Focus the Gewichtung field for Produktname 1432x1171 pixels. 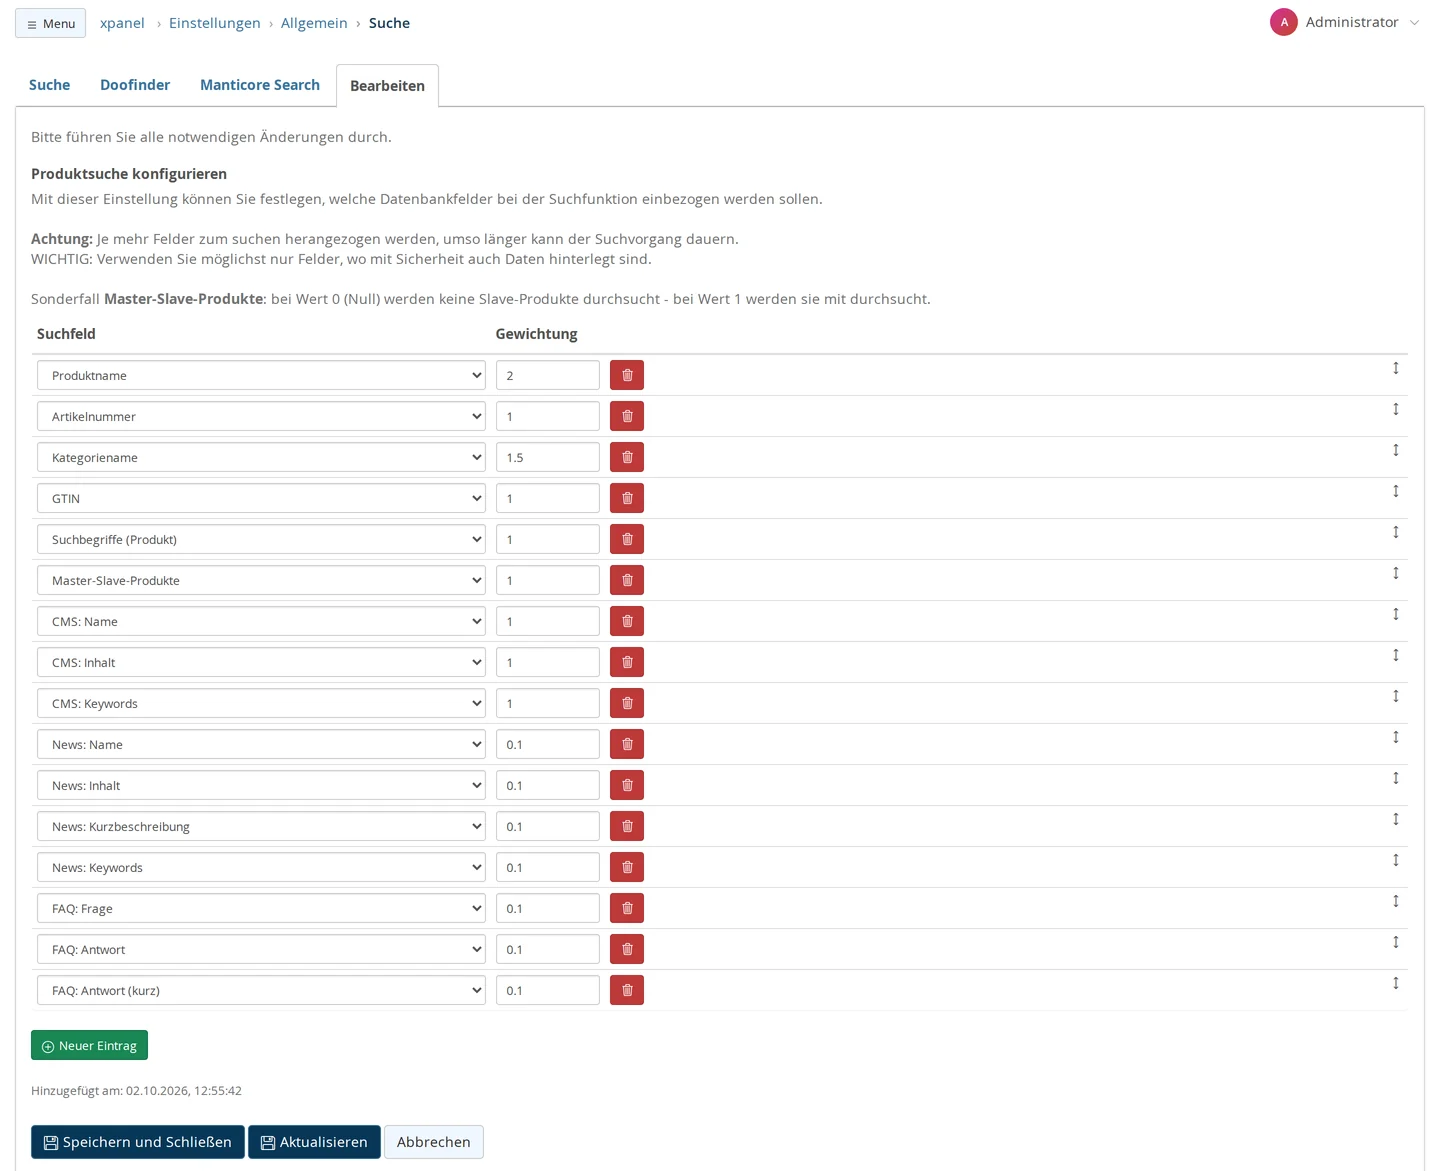[x=548, y=375]
